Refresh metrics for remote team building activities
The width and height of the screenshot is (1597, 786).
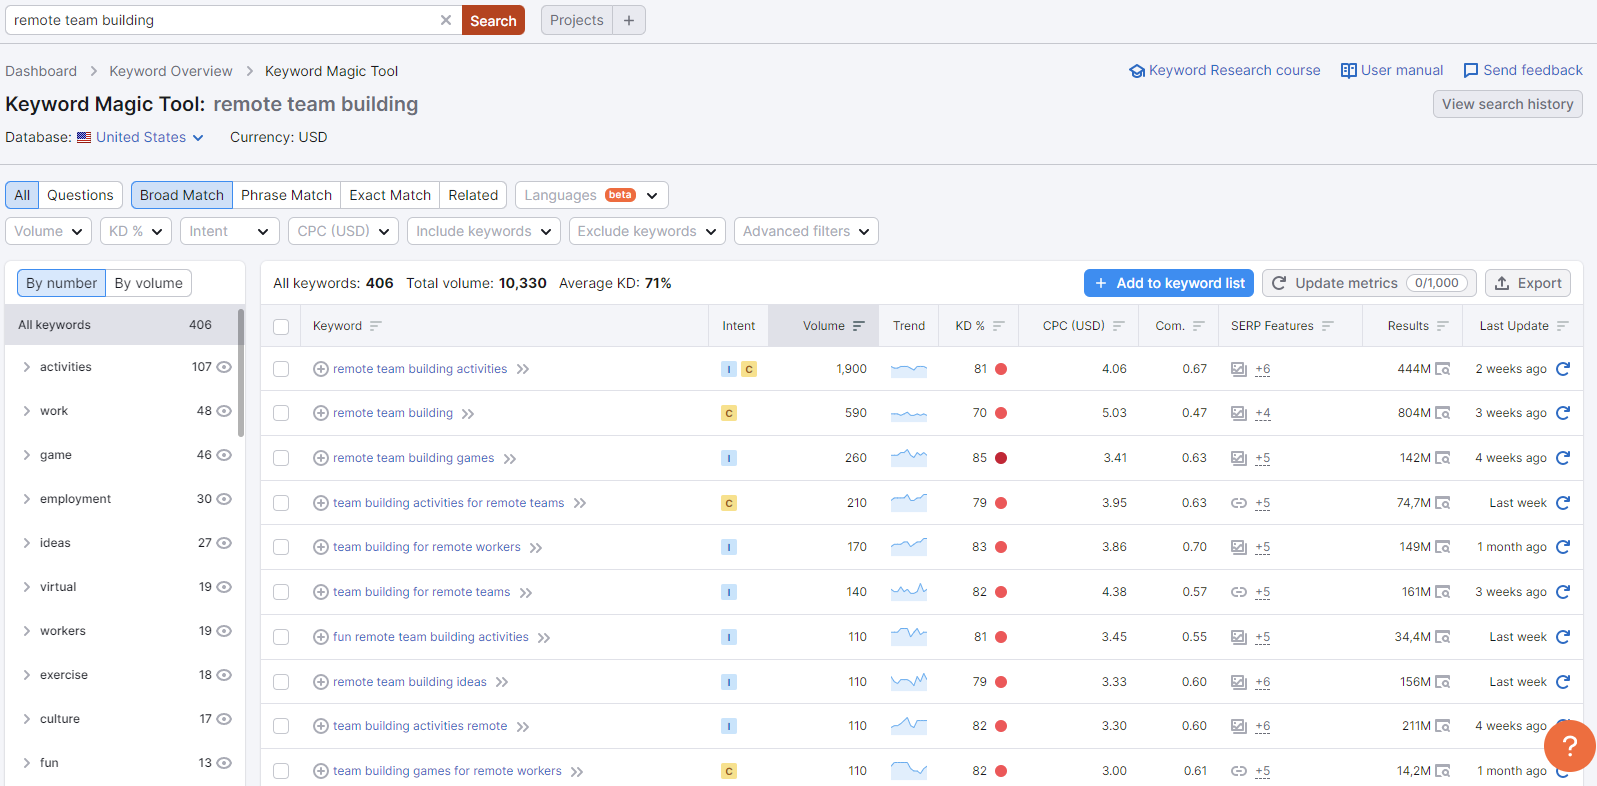[1563, 369]
